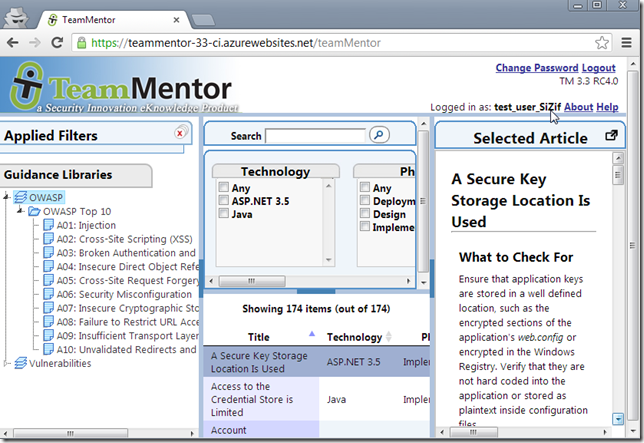Click the A01: Injection view icon
644x443 pixels.
tap(48, 225)
